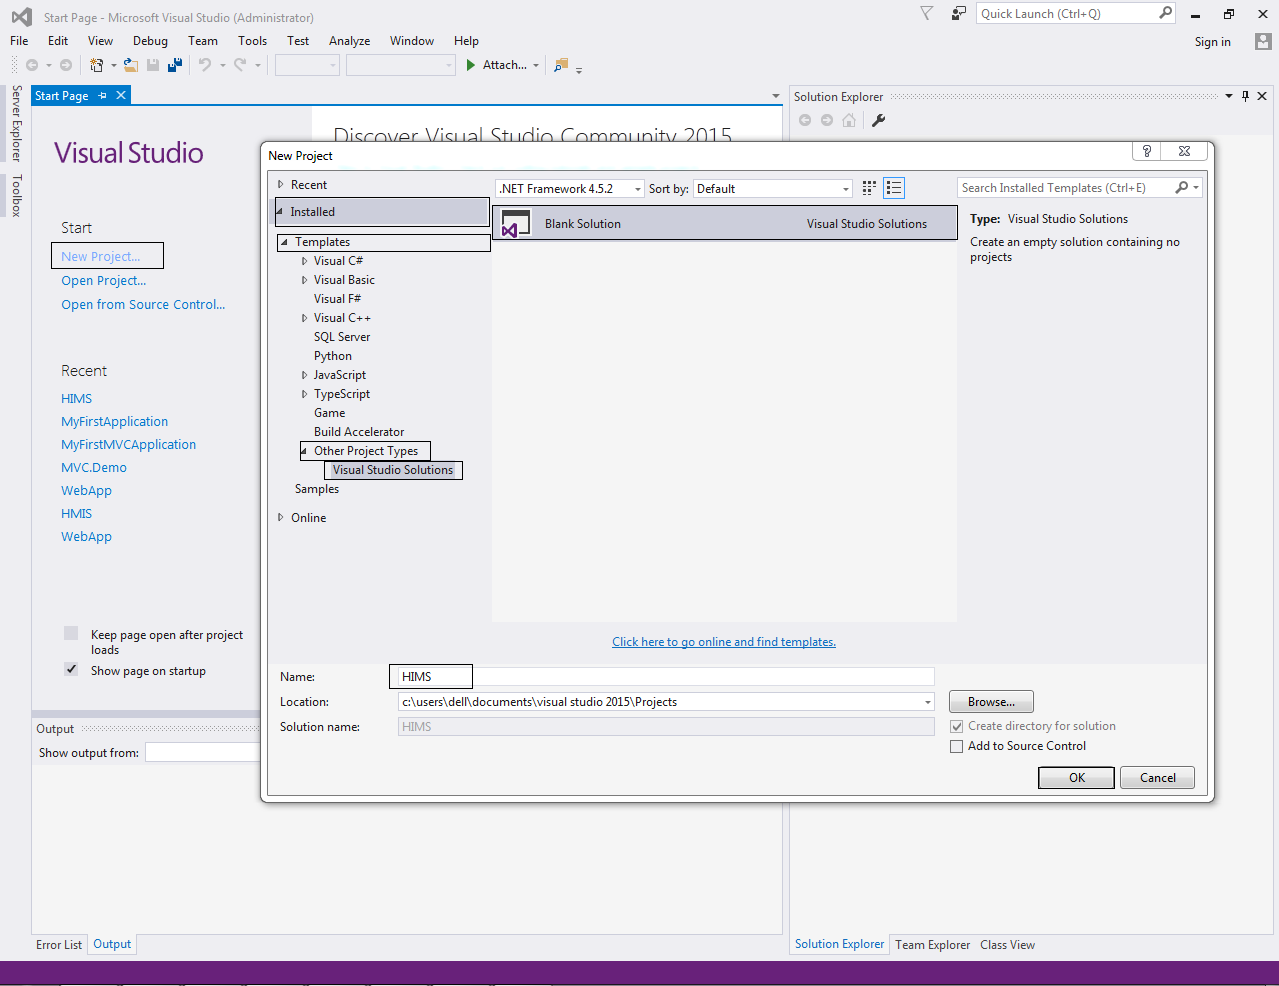The width and height of the screenshot is (1279, 986).
Task: Disable Show page on startup
Action: (70, 669)
